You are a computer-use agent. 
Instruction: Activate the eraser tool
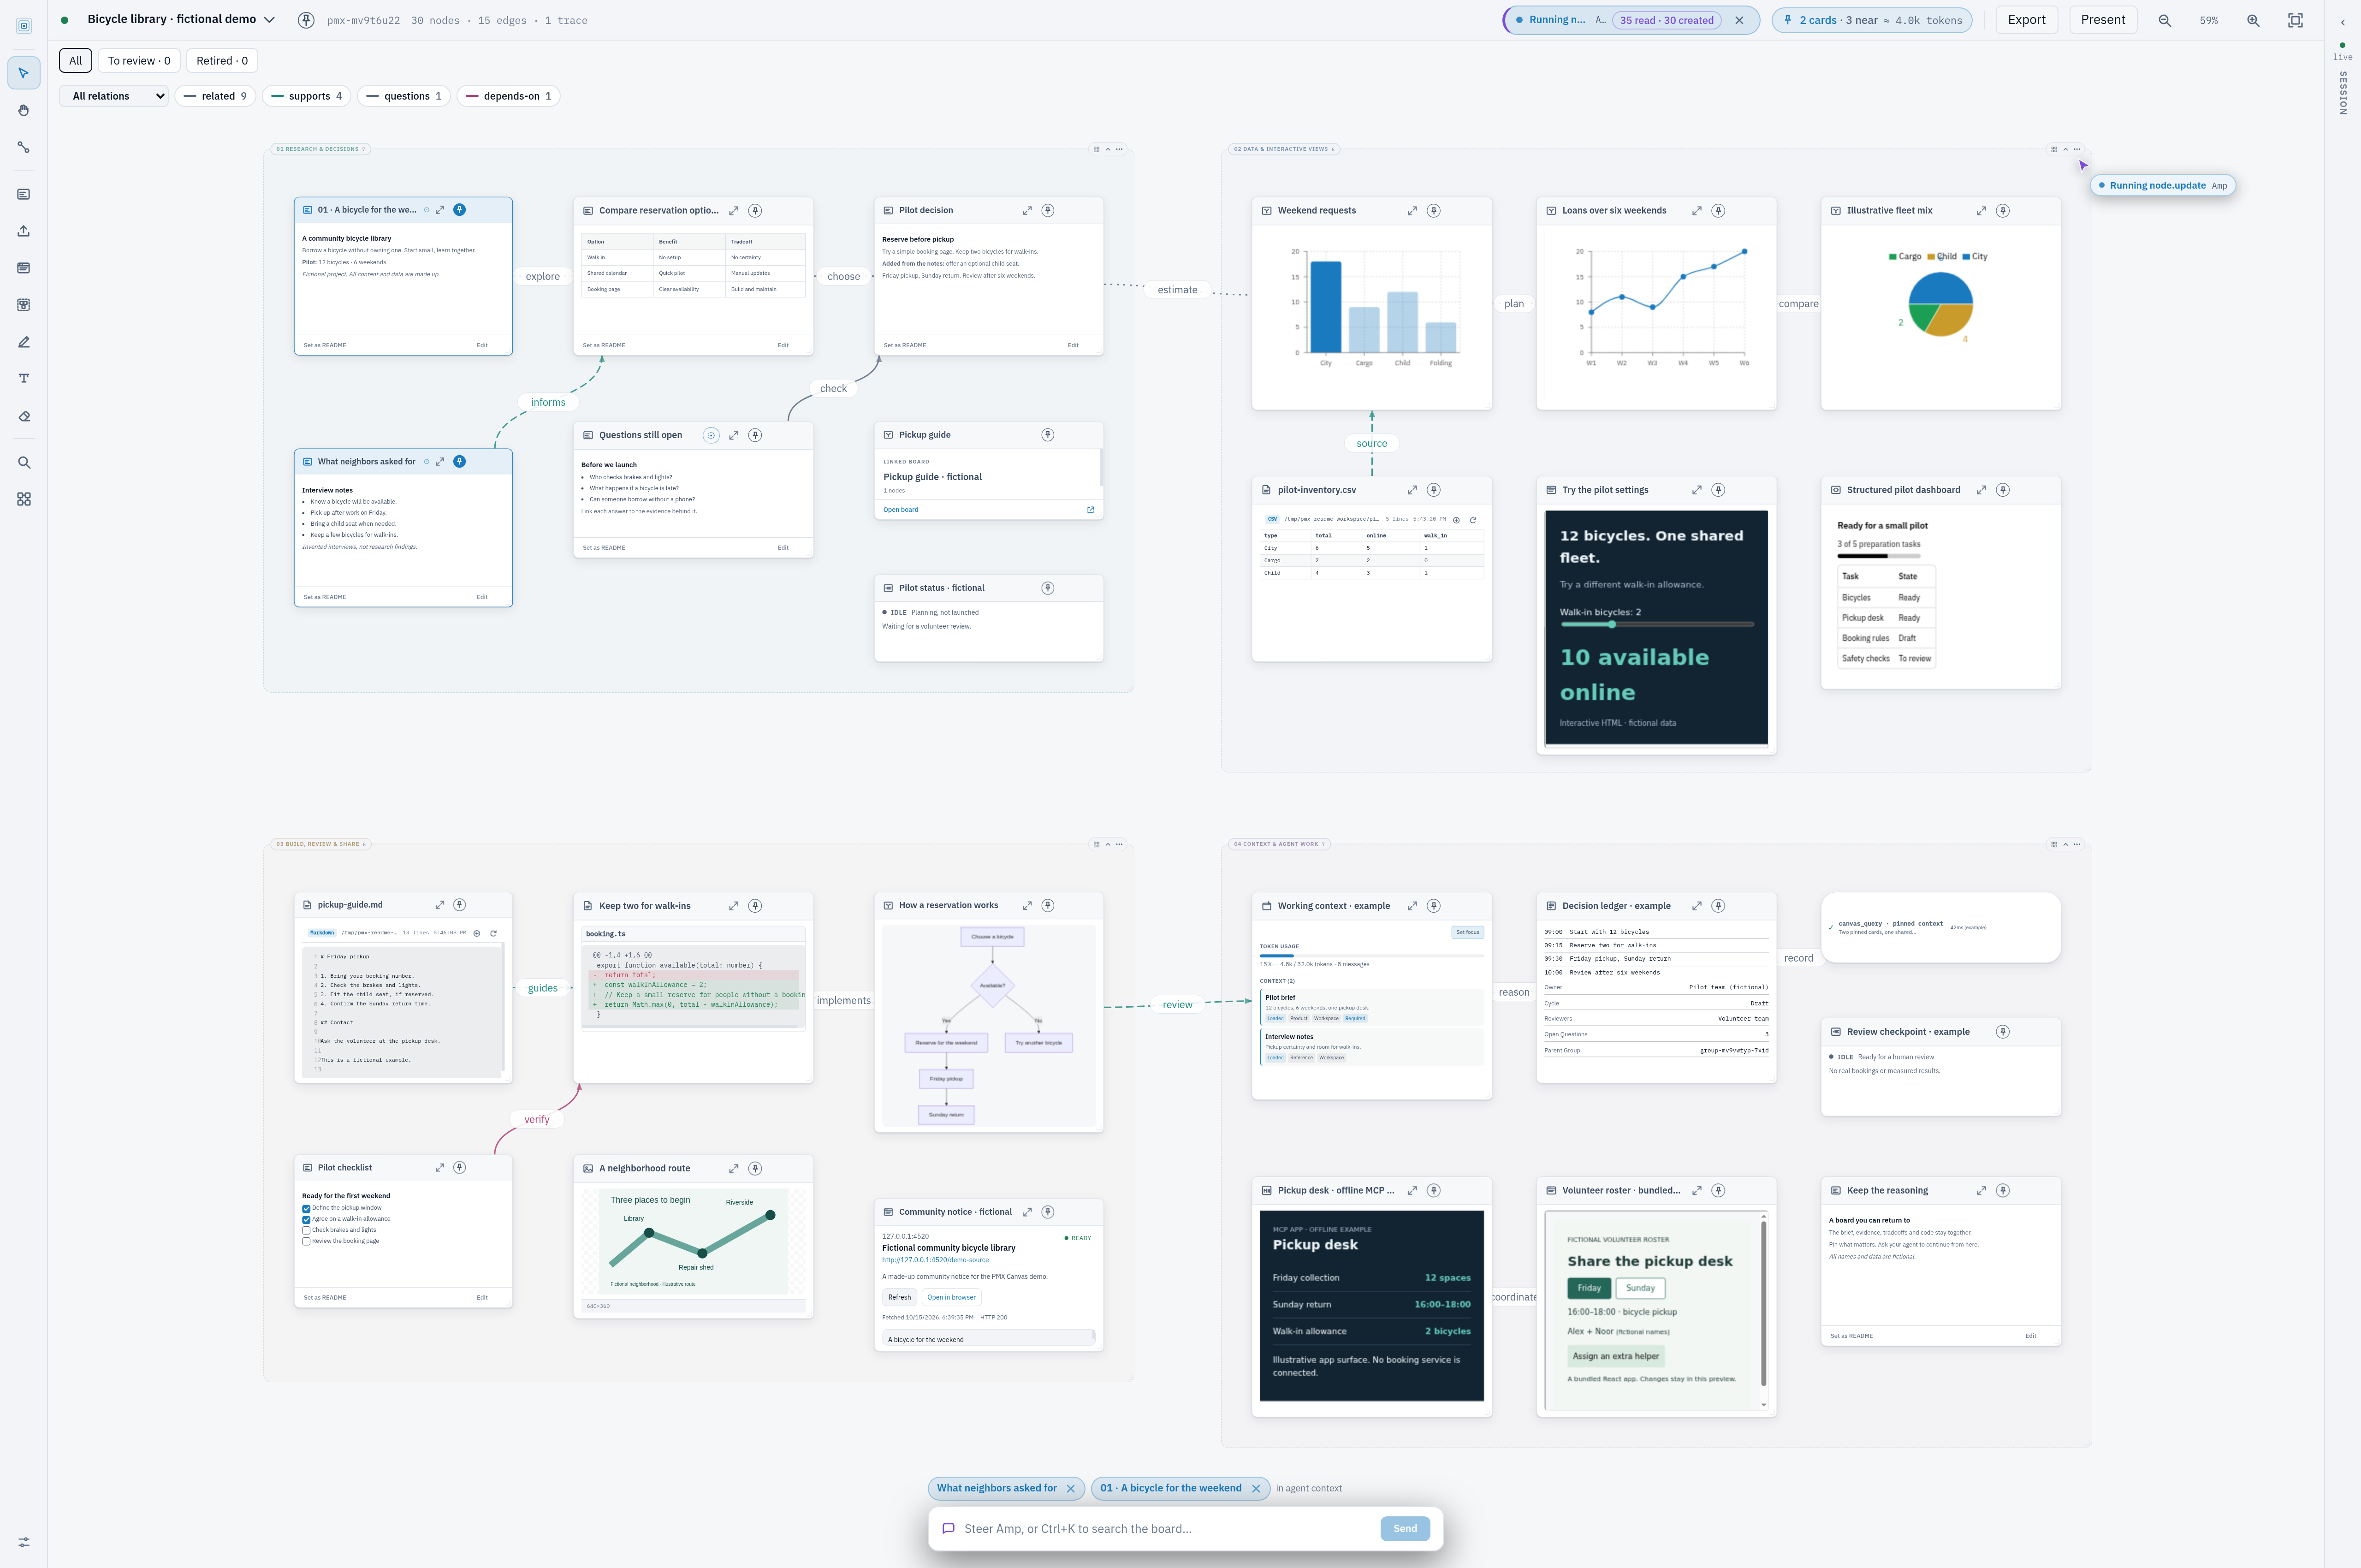[24, 416]
